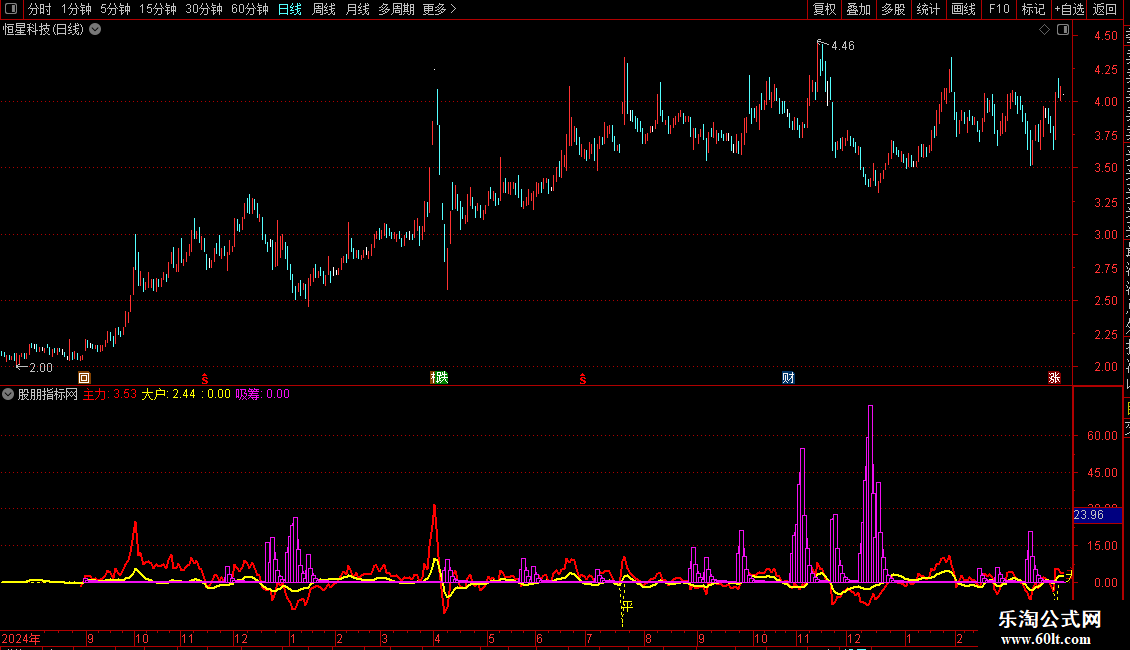The width and height of the screenshot is (1130, 650).
Task: Click the panel layout icon at top-left
Action: tap(11, 9)
